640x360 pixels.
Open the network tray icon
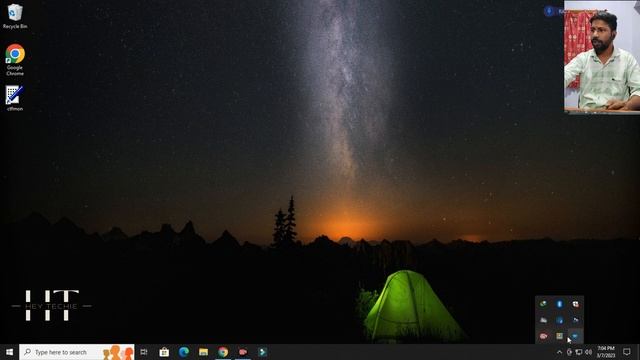(x=579, y=352)
